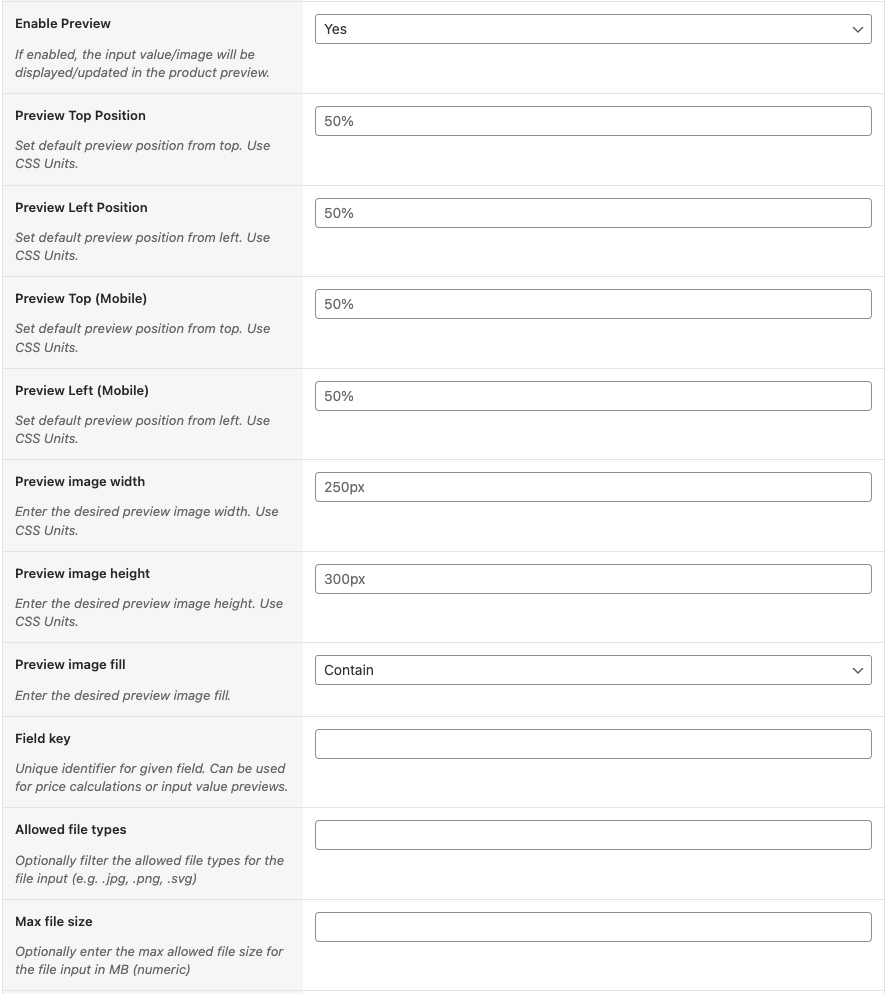
Task: Click the 'Allowed file types' label
Action: pos(71,829)
